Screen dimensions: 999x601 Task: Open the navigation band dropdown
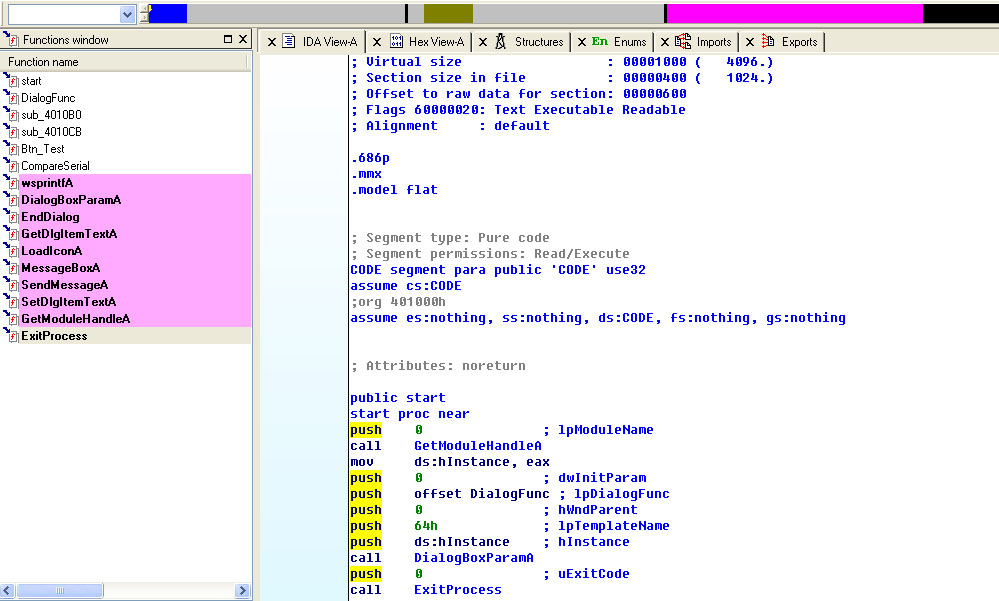tap(127, 14)
